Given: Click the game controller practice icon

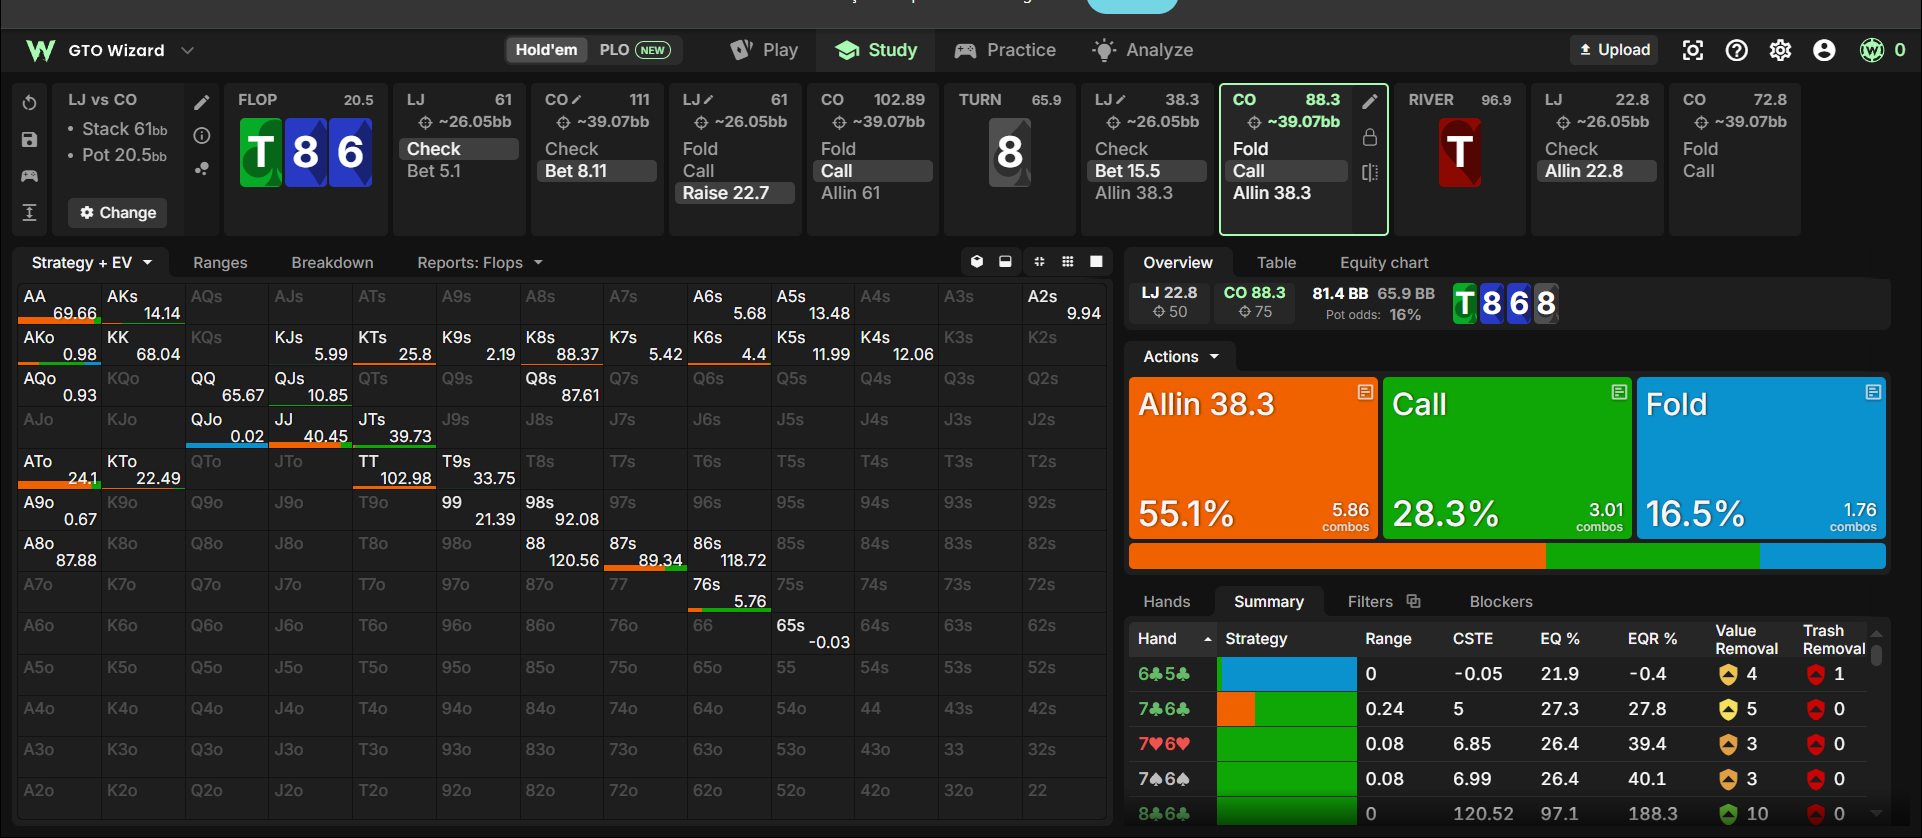Looking at the screenshot, I should [x=29, y=176].
